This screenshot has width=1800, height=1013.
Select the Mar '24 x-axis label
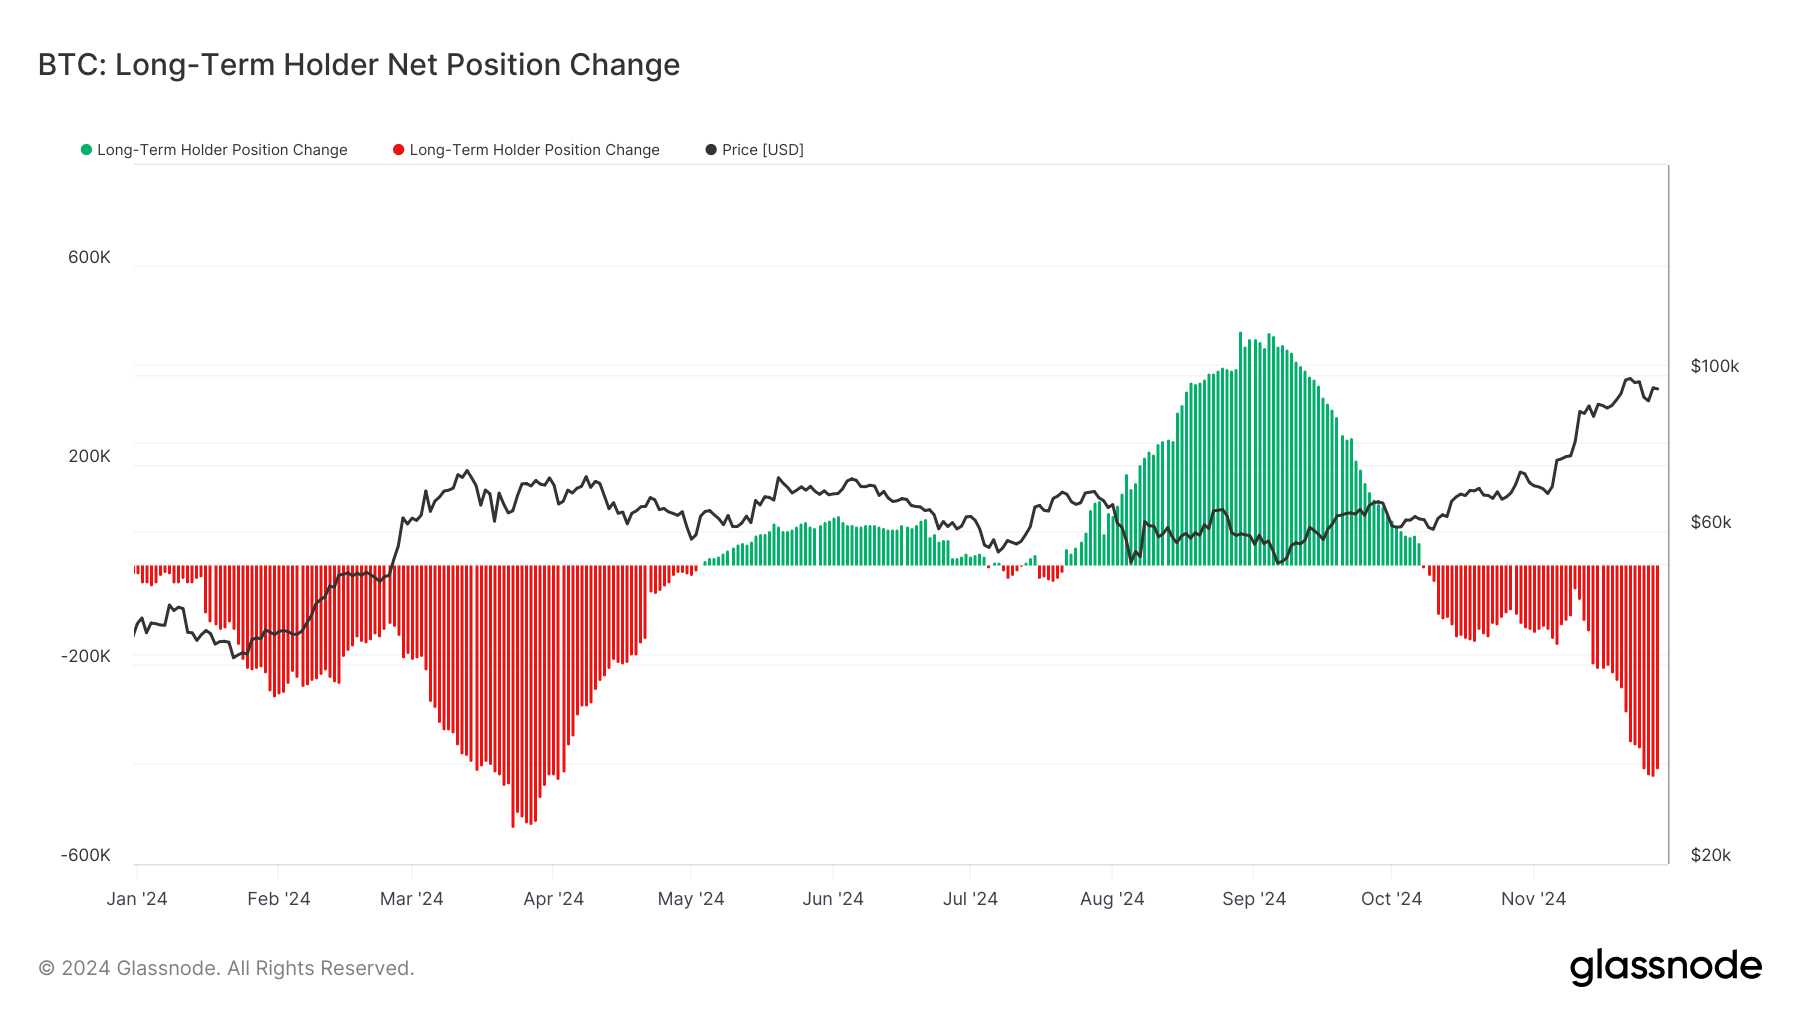[x=411, y=899]
